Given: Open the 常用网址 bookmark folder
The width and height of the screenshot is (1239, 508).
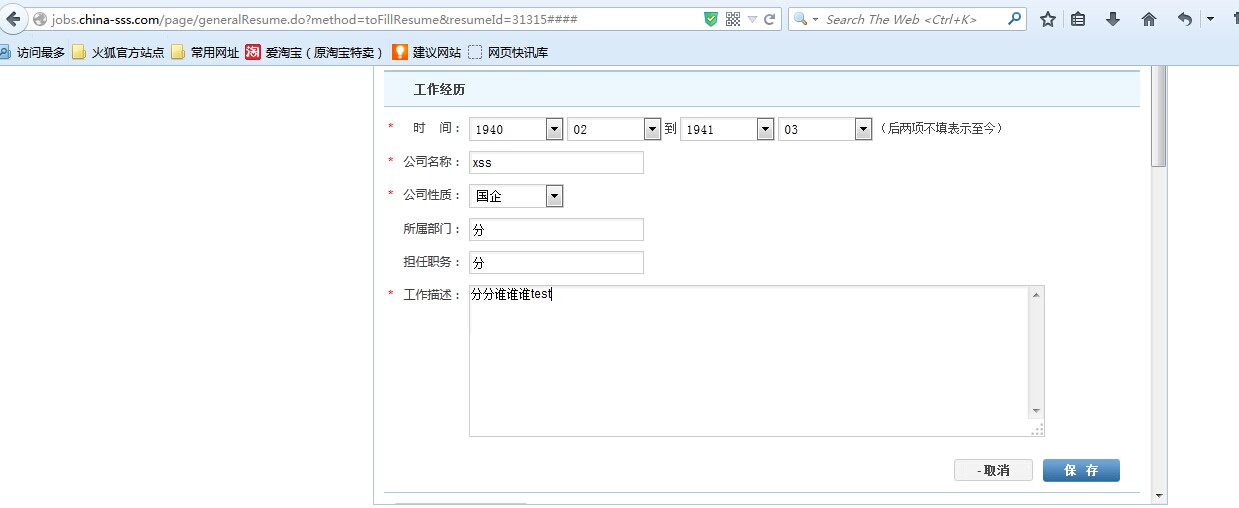Looking at the screenshot, I should (205, 52).
